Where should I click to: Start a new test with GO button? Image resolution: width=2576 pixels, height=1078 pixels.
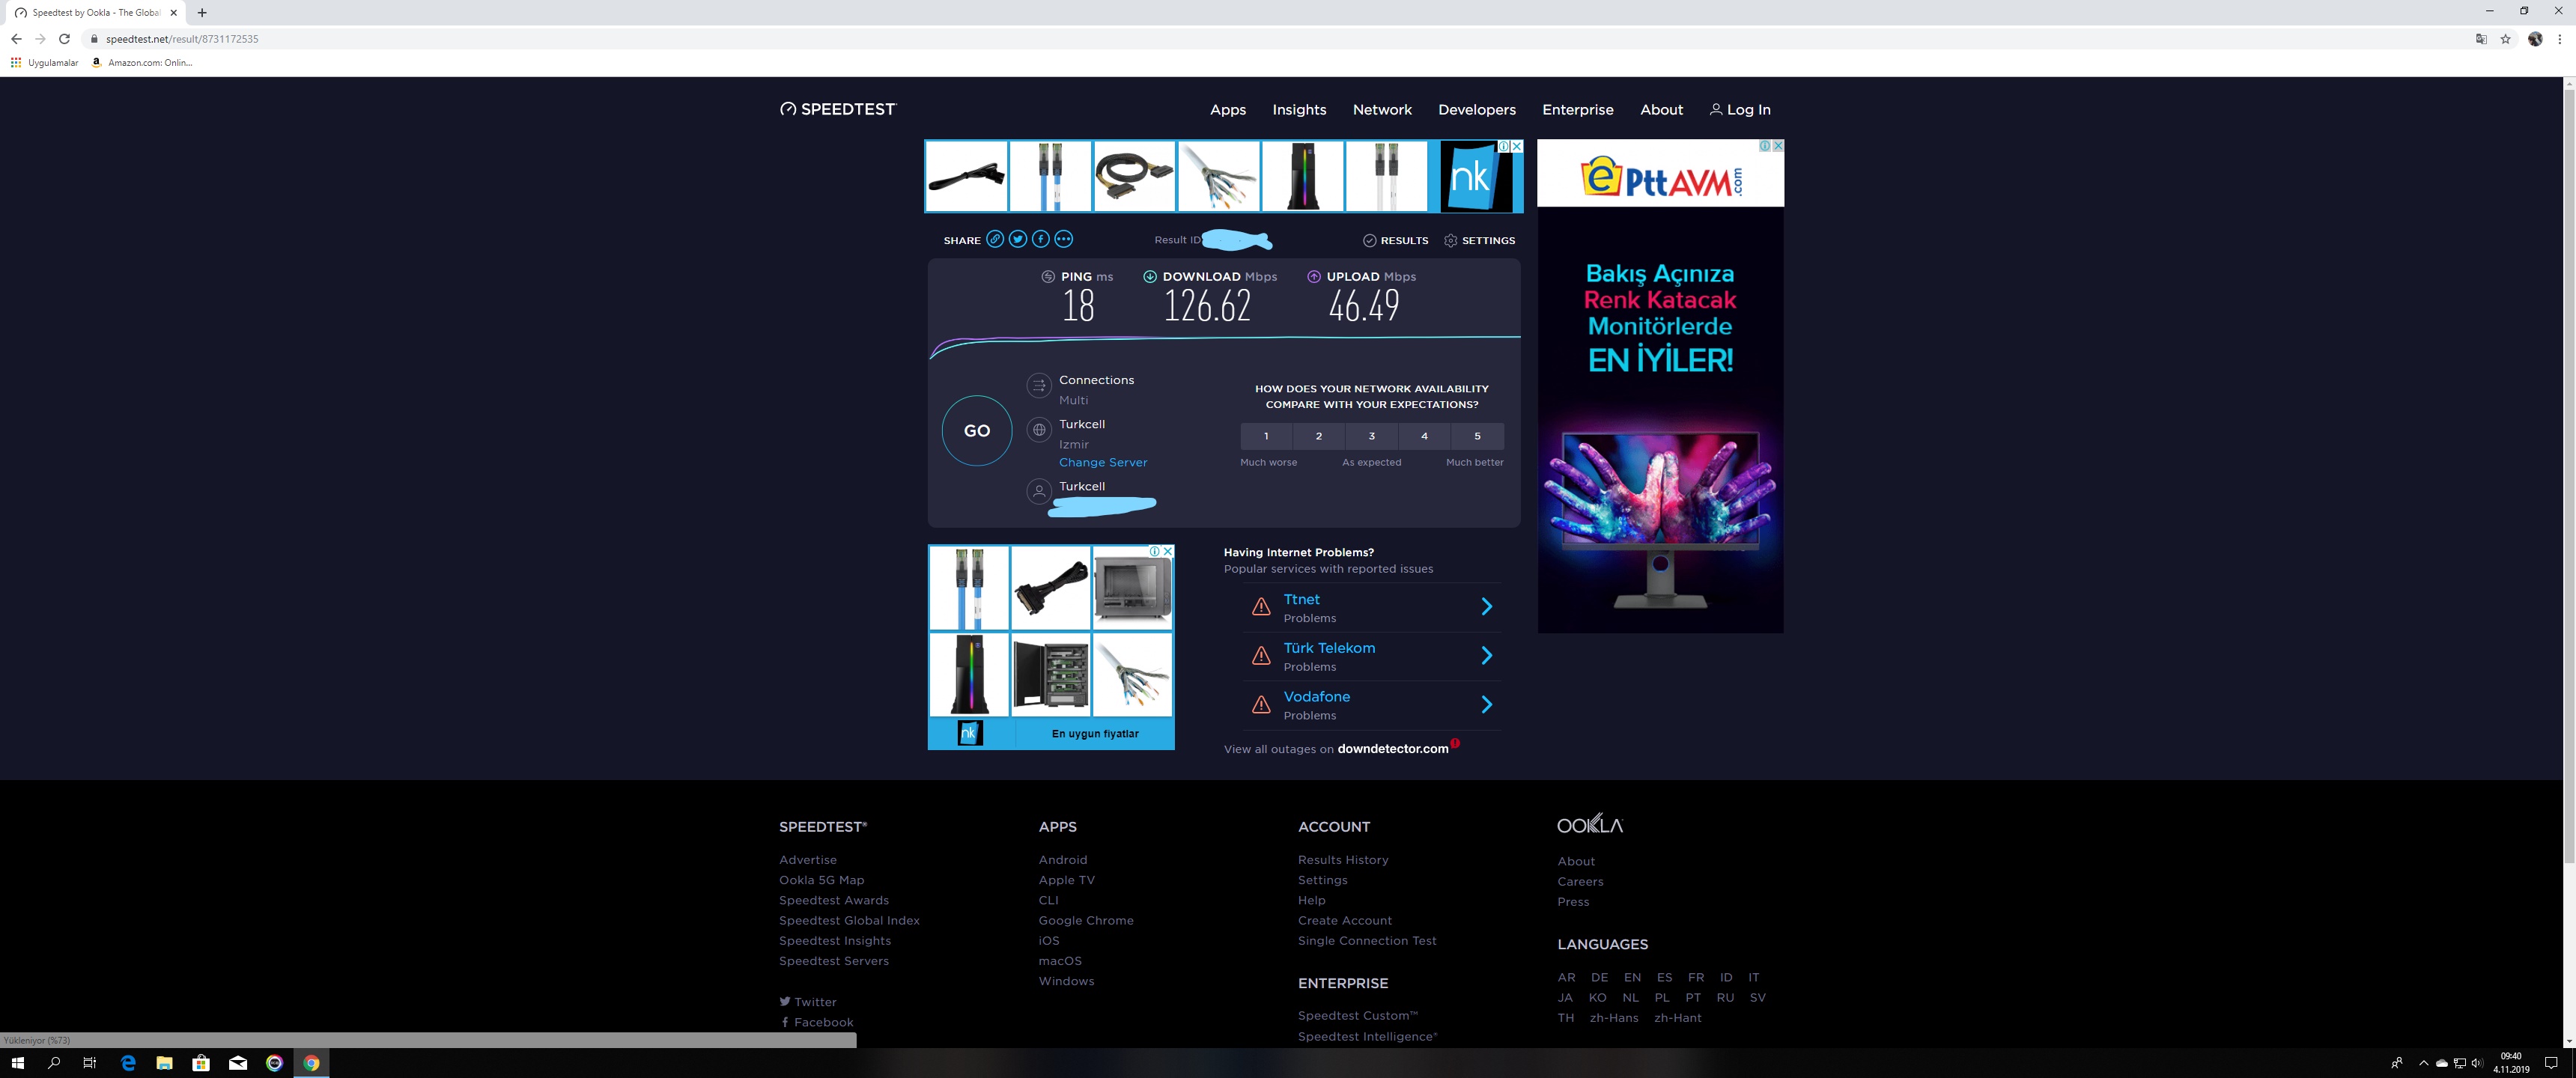pos(977,431)
